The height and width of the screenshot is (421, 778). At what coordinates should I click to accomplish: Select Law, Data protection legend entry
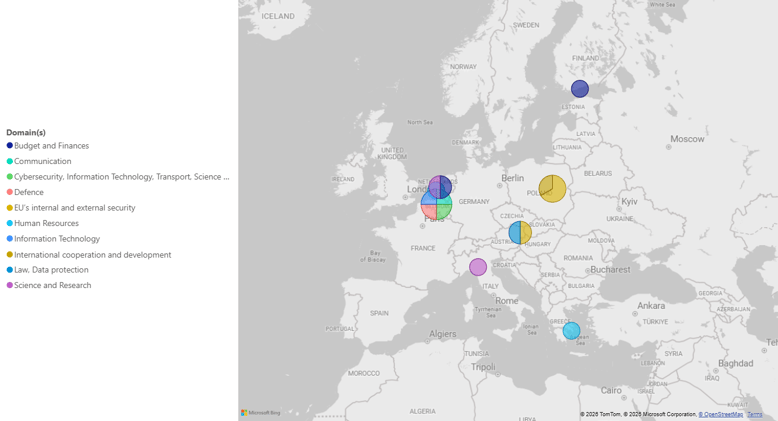click(48, 270)
